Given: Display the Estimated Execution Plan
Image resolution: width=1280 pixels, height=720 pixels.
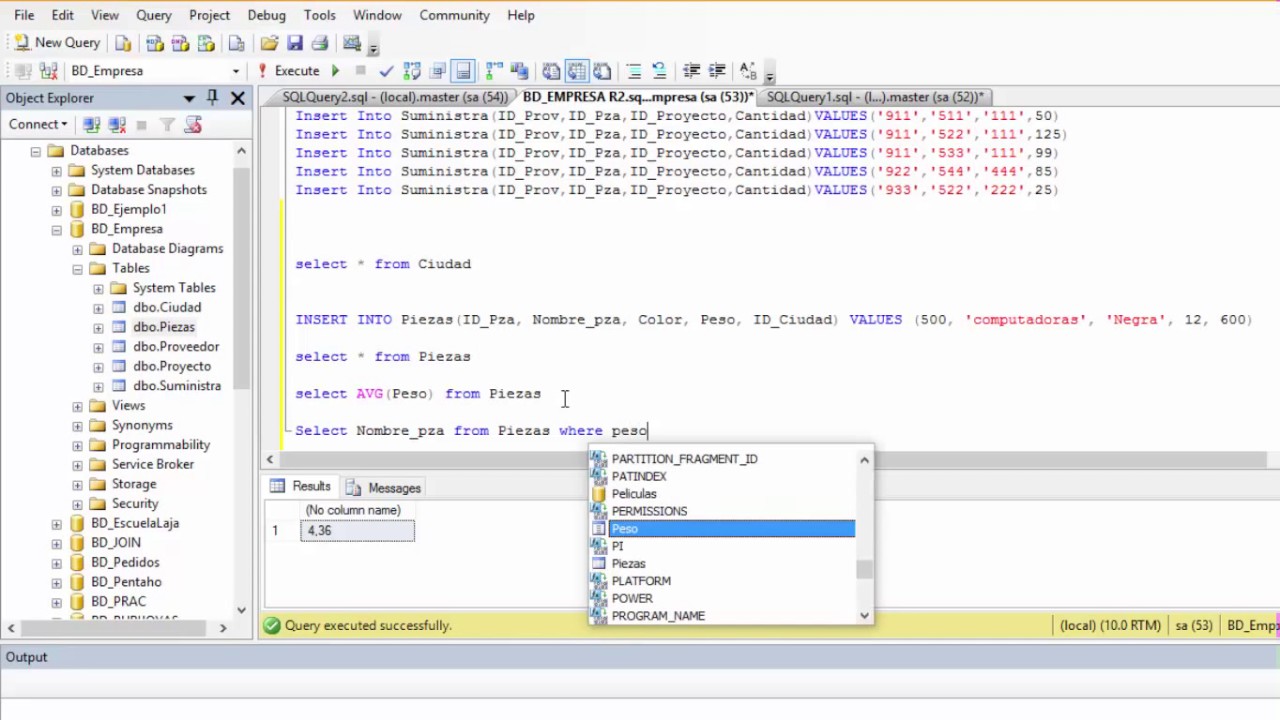Looking at the screenshot, I should click(x=412, y=71).
